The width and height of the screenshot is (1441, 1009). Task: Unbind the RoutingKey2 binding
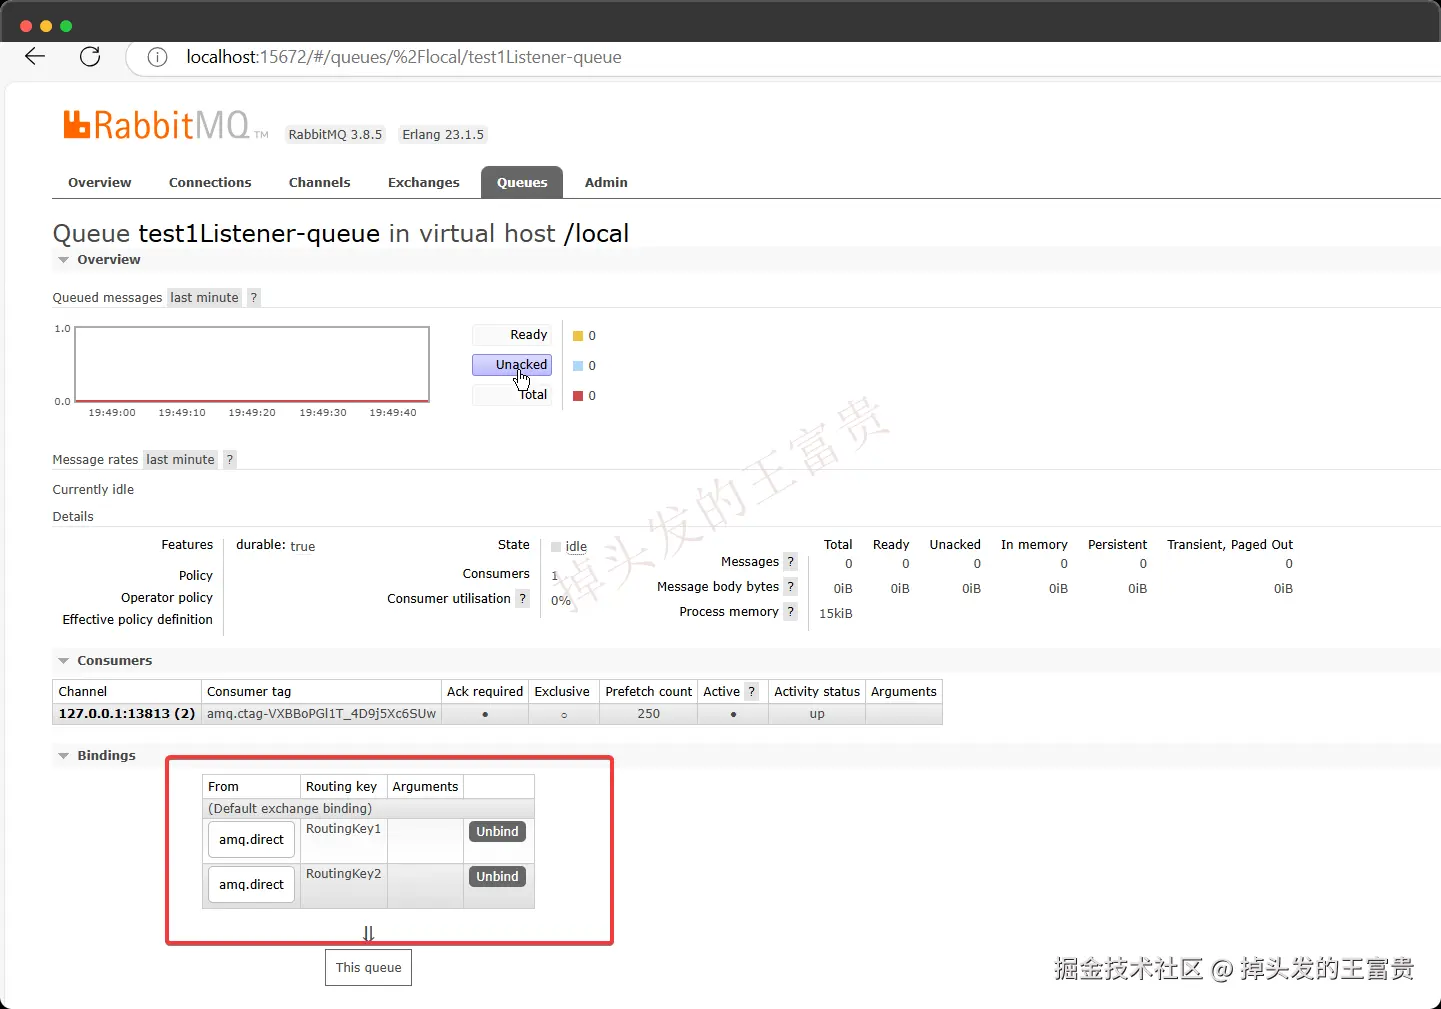coord(497,876)
